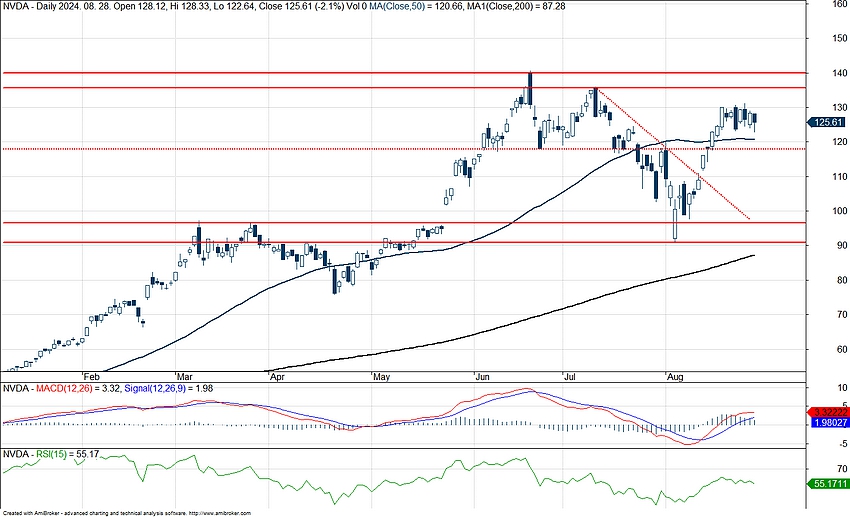The width and height of the screenshot is (850, 517).
Task: Click the 125.61 last price tag on axis
Action: (827, 122)
